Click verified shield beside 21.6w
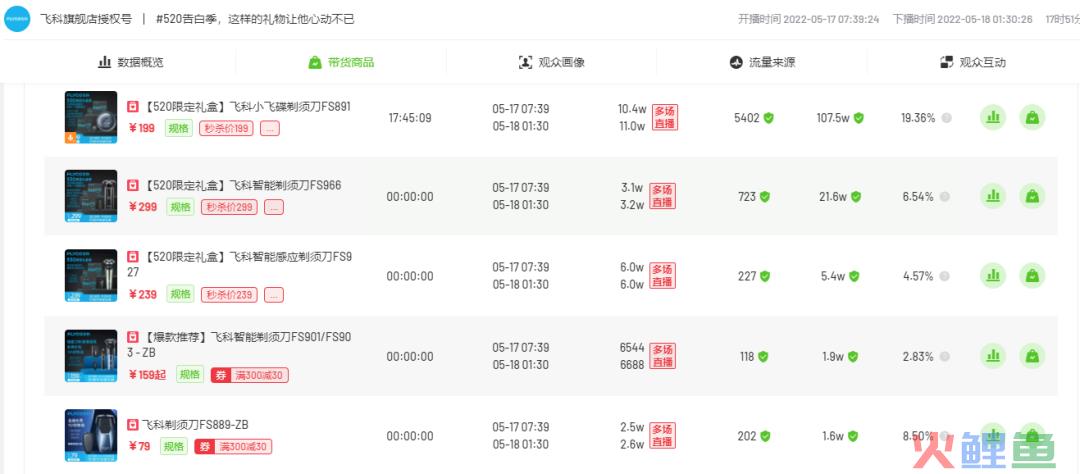Screen dimensions: 1080x474 [855, 197]
